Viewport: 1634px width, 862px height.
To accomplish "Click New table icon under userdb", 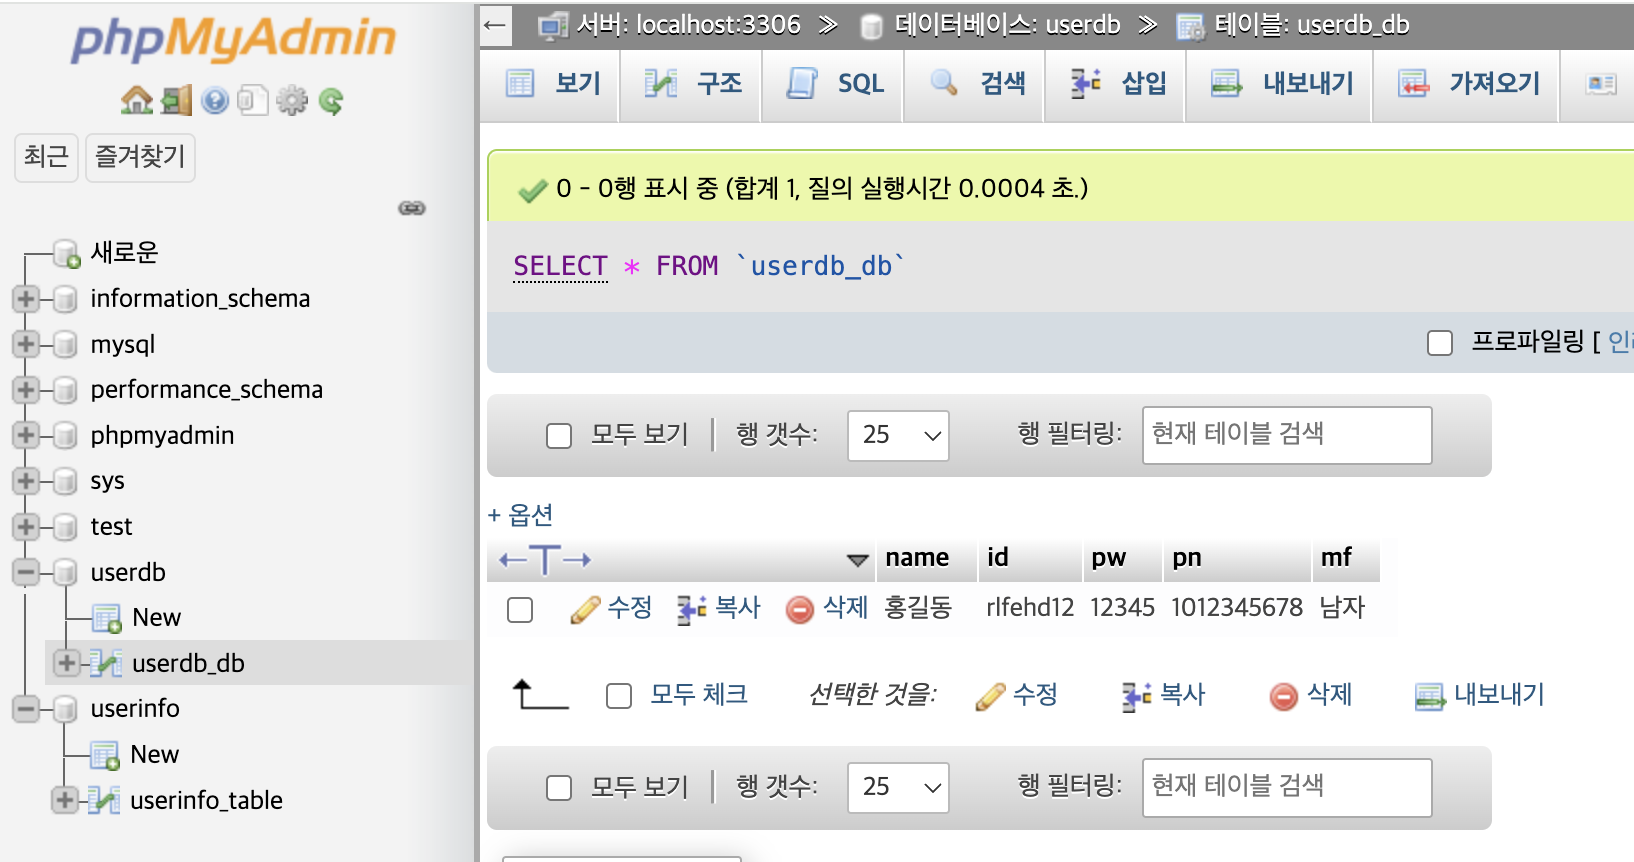I will 107,619.
